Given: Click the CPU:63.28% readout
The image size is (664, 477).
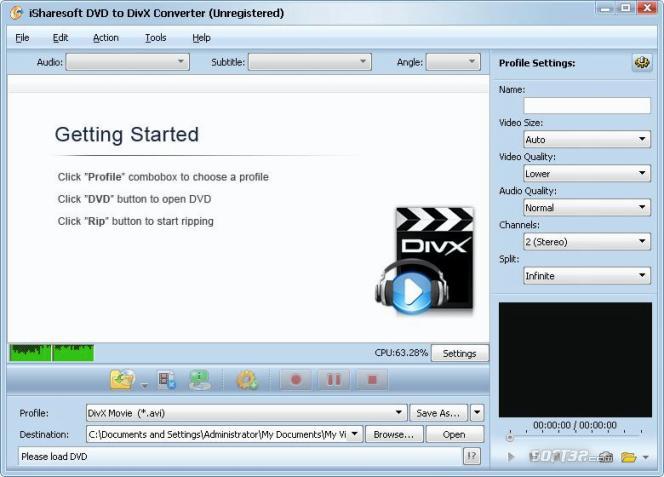Looking at the screenshot, I should click(401, 353).
